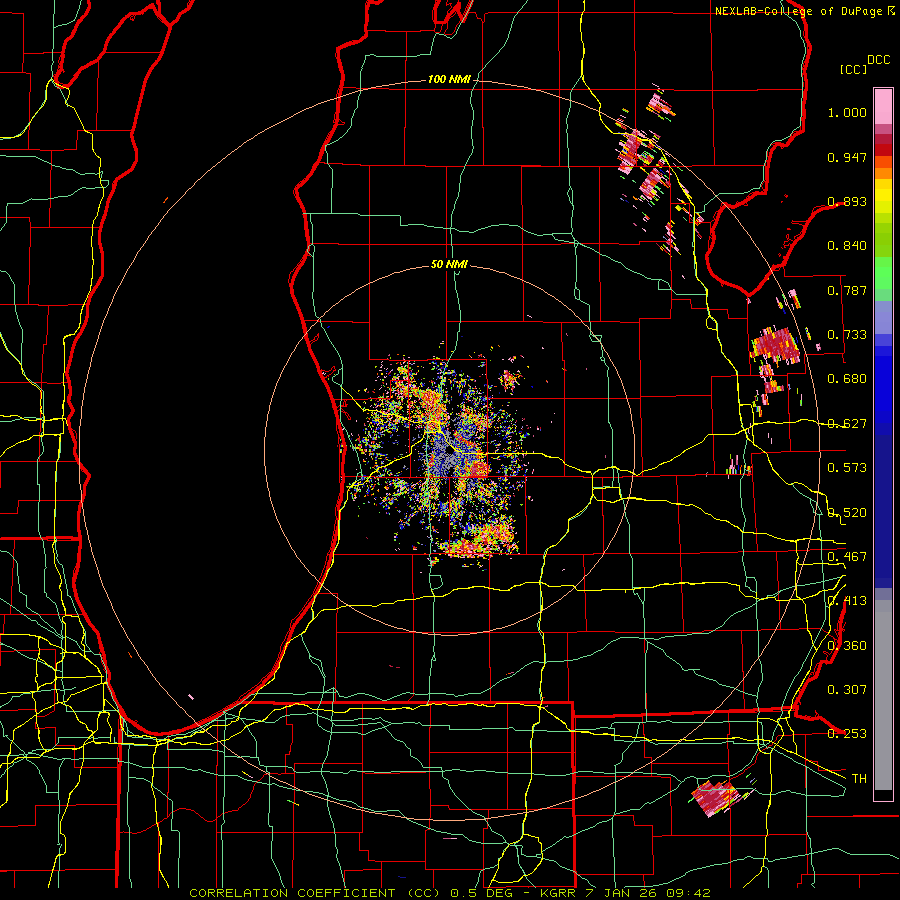The width and height of the screenshot is (900, 900).
Task: Select the 0.573 scale value
Action: pos(847,468)
